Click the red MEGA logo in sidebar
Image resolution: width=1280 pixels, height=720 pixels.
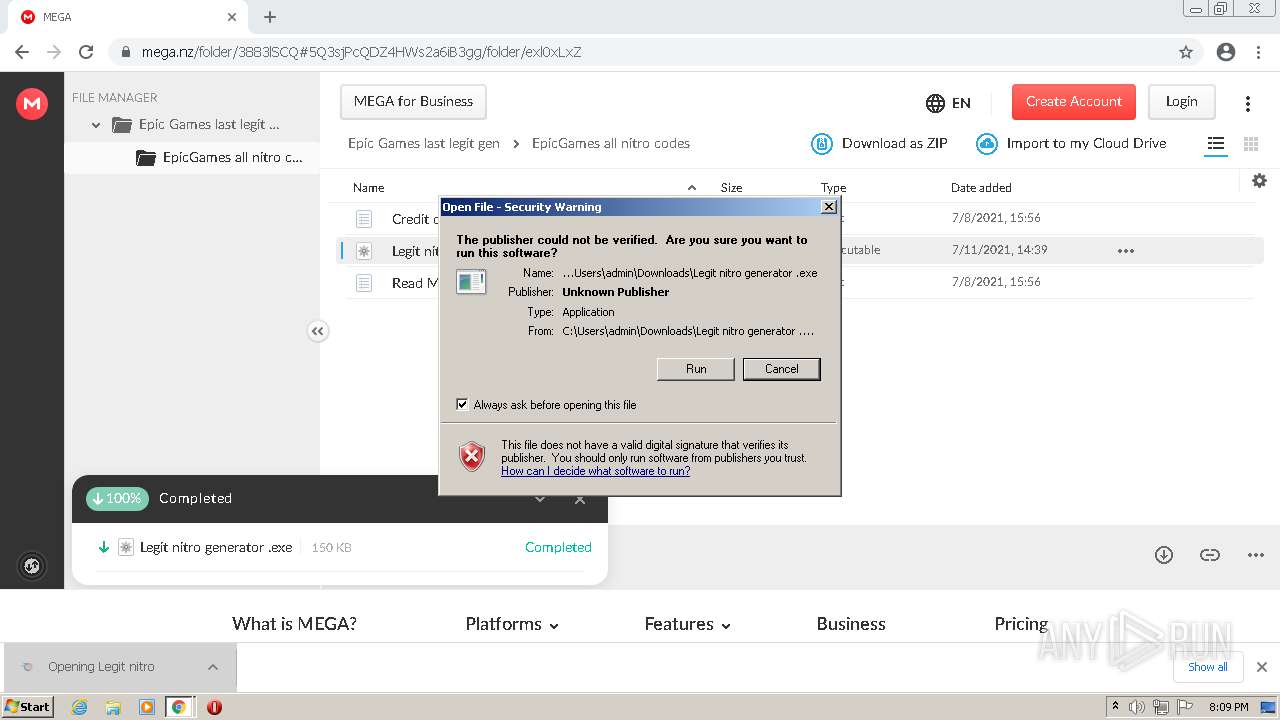pos(32,103)
